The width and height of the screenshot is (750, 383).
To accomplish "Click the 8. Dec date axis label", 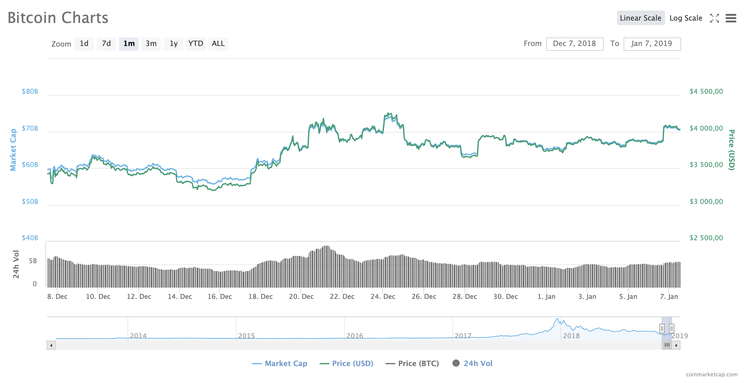I will 57,296.
